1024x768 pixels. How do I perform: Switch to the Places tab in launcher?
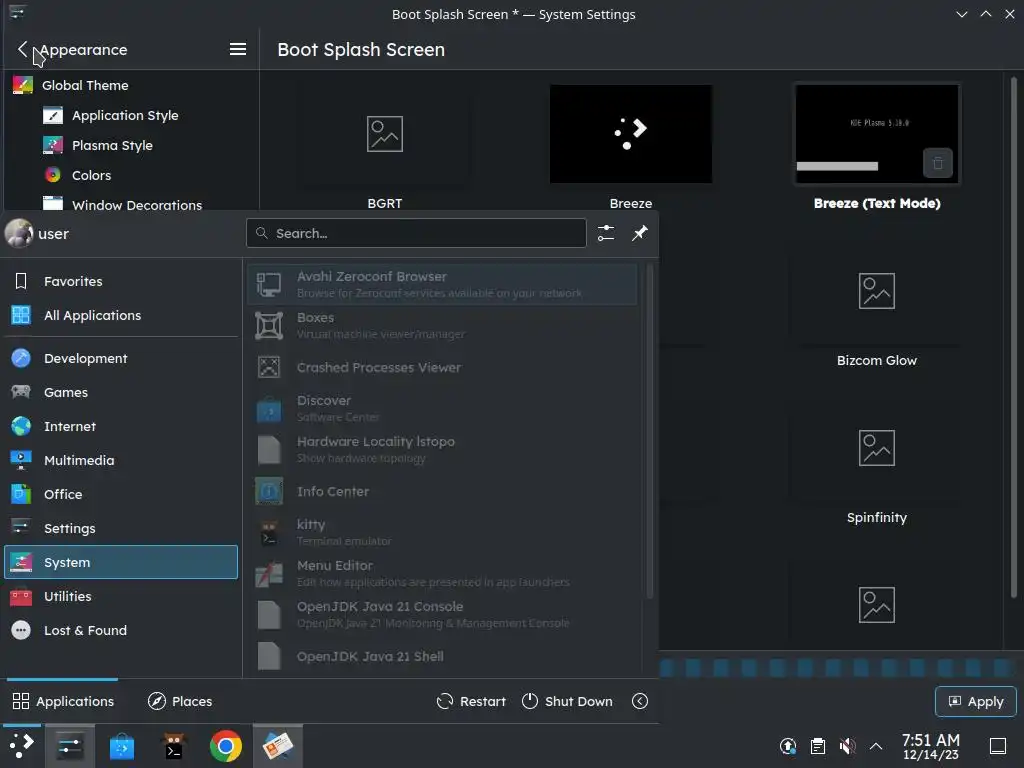point(180,701)
